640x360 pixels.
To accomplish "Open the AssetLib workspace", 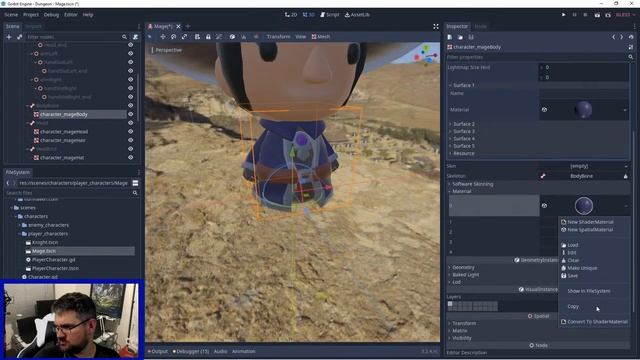I will tap(357, 15).
